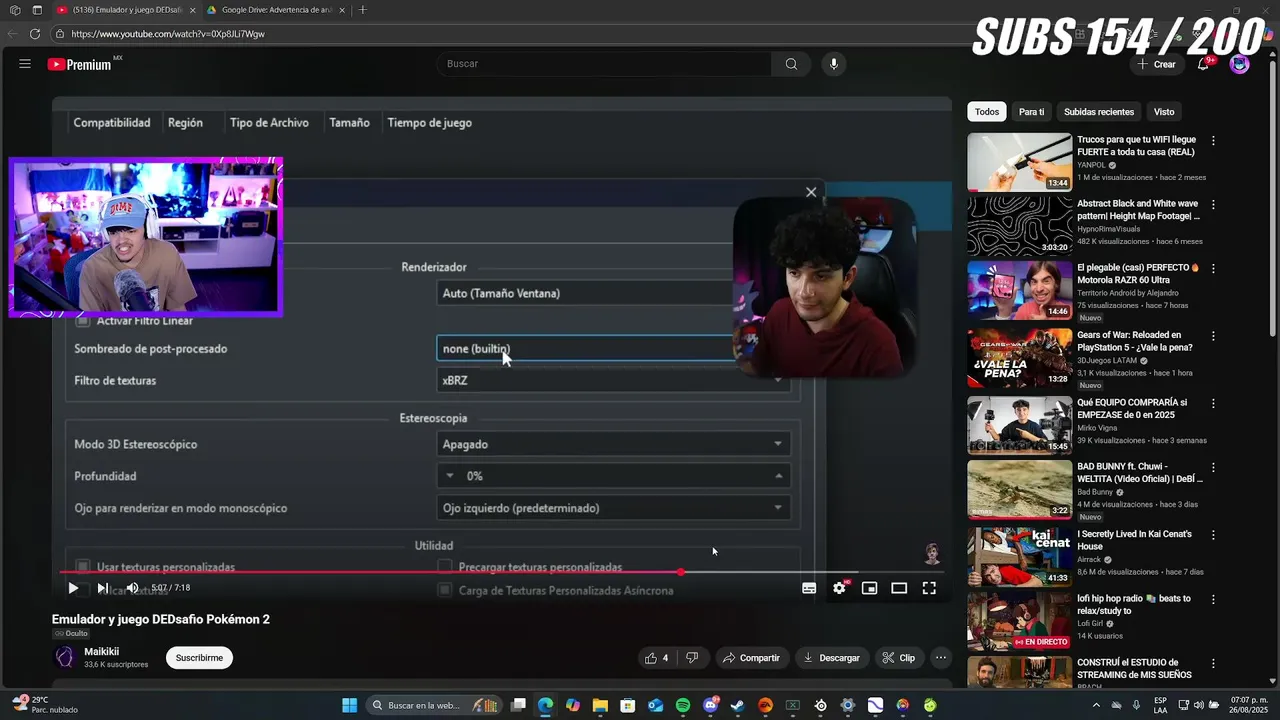The image size is (1280, 720).
Task: Open more actions ellipsis under video
Action: coord(941,658)
